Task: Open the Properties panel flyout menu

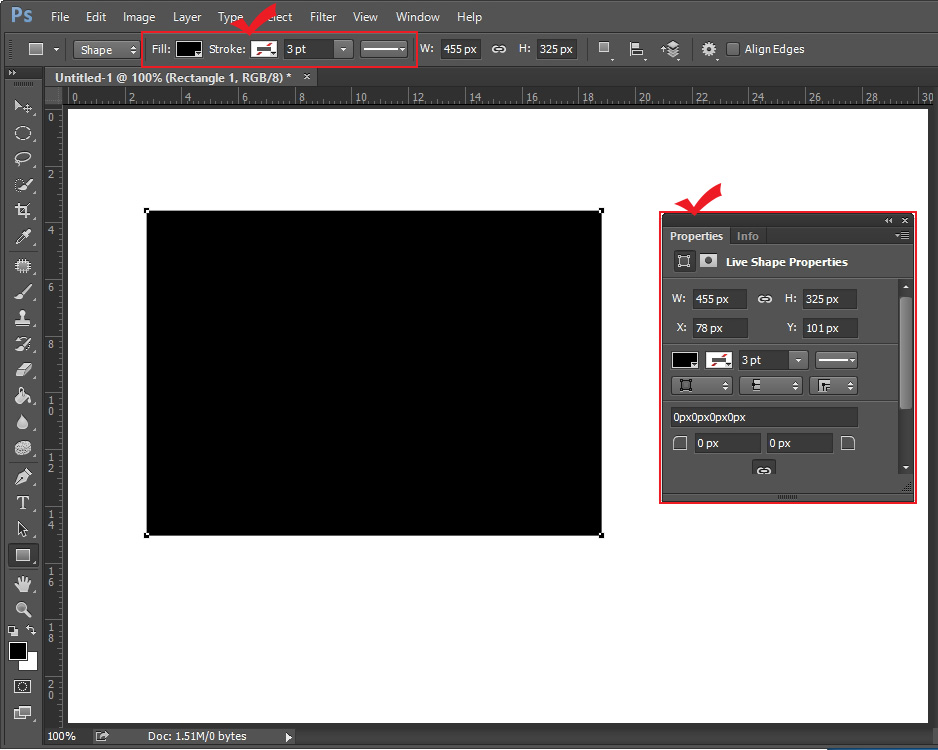Action: (x=903, y=236)
